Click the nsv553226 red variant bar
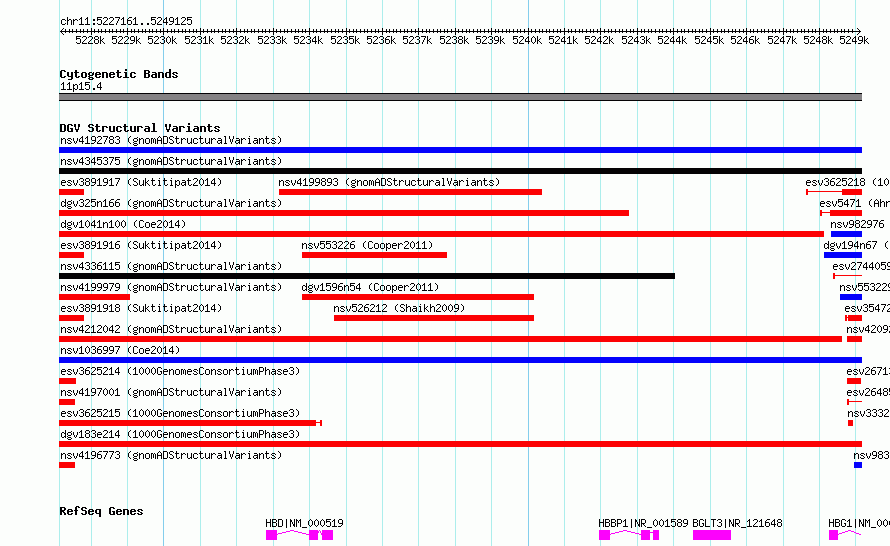This screenshot has width=890, height=546. [375, 255]
